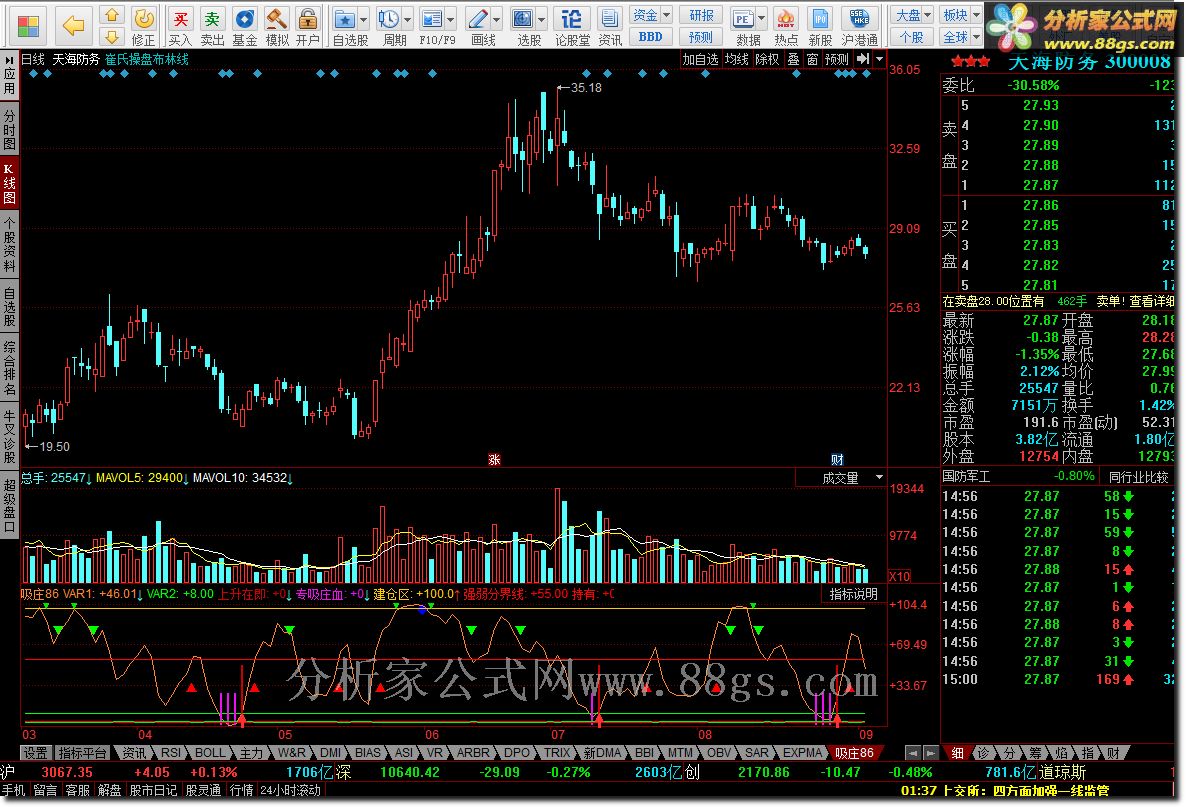
Task: Click the toolbar 预测 button
Action: 701,36
